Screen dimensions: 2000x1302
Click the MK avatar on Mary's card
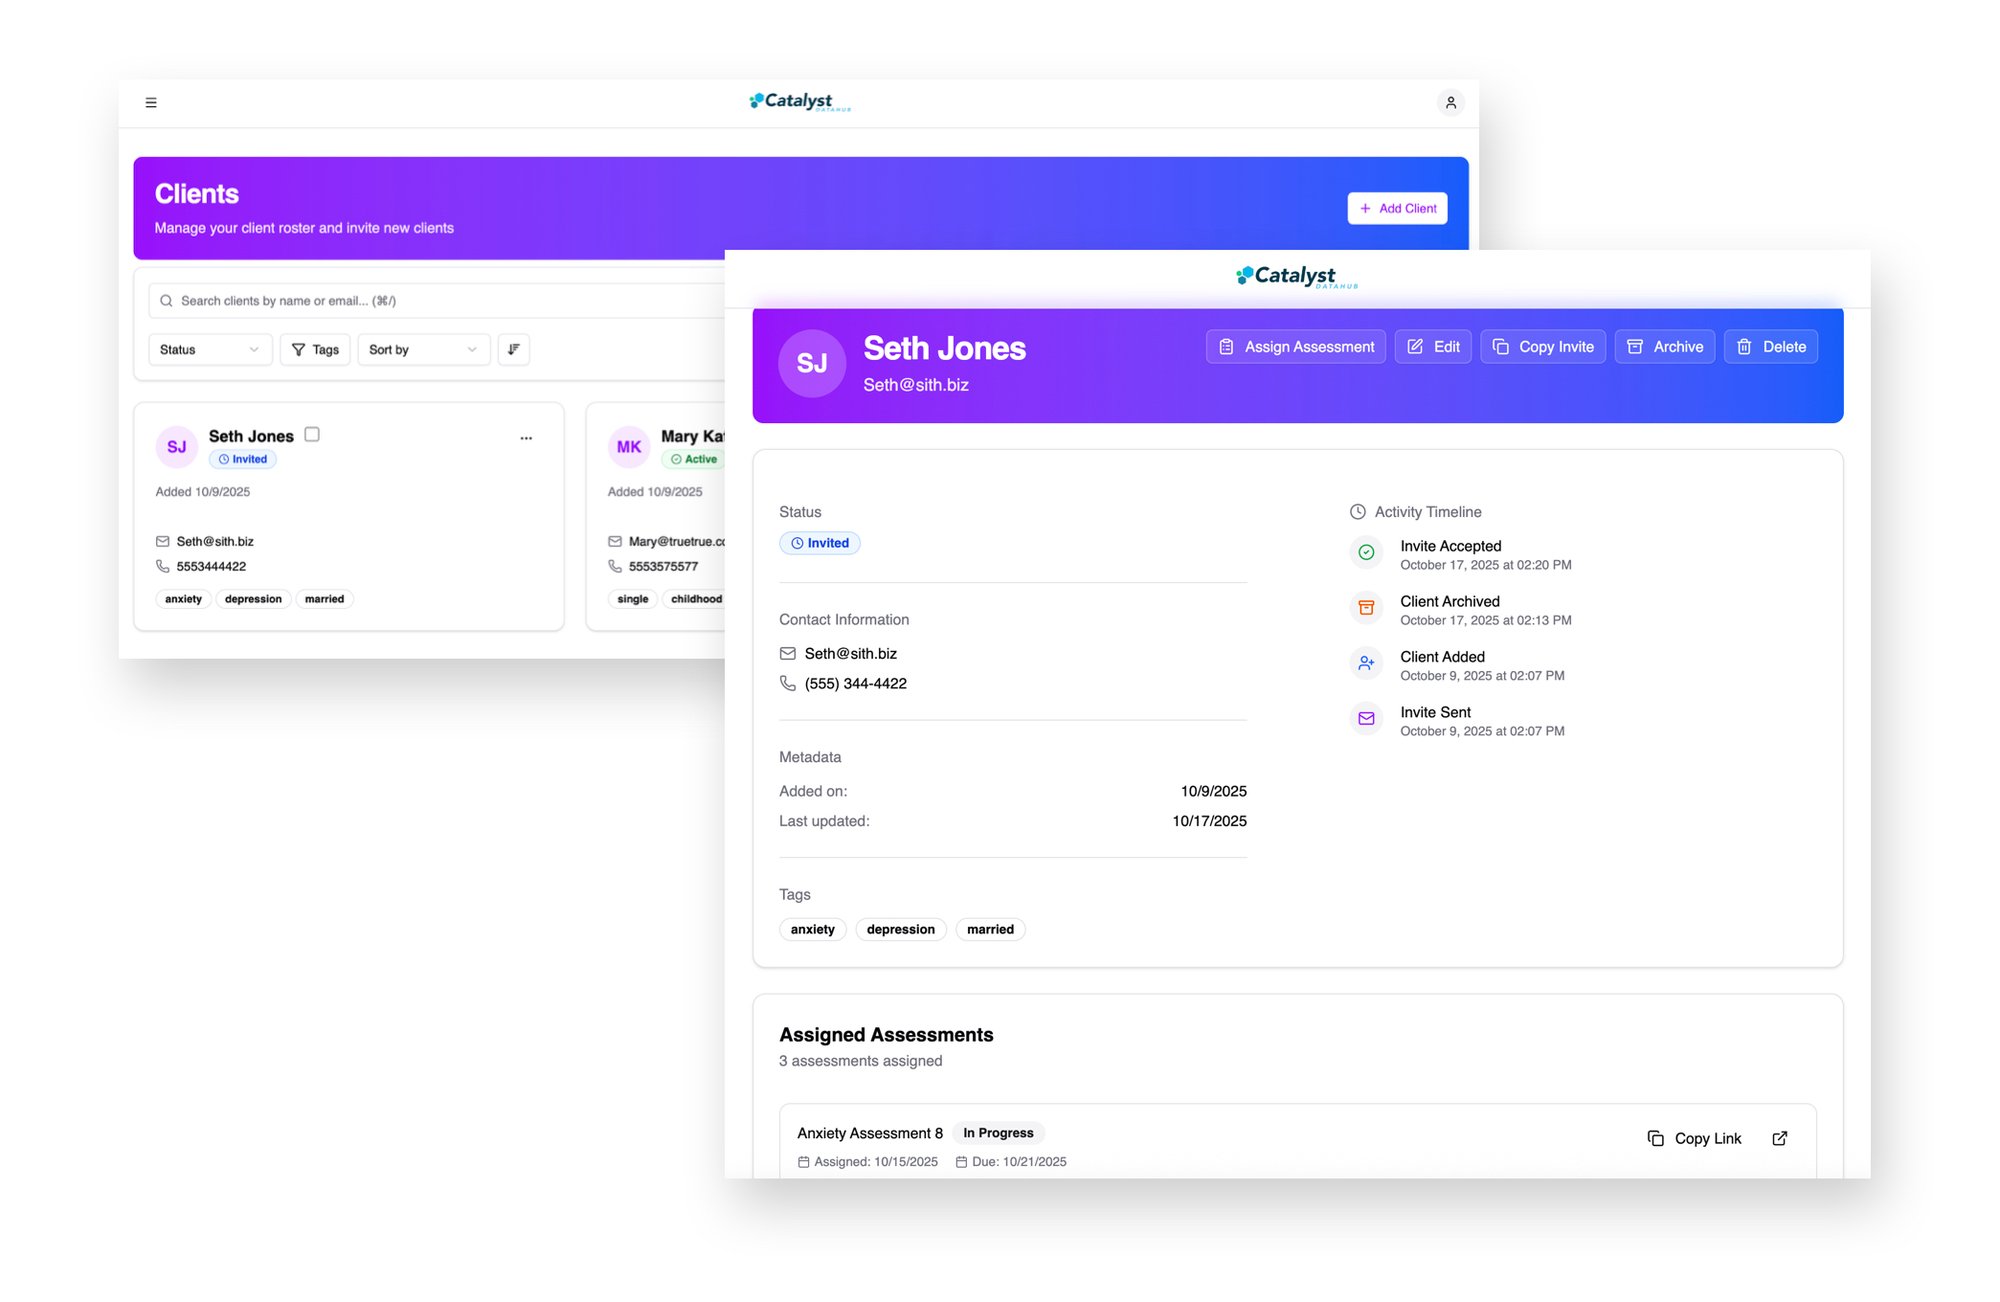click(x=629, y=447)
